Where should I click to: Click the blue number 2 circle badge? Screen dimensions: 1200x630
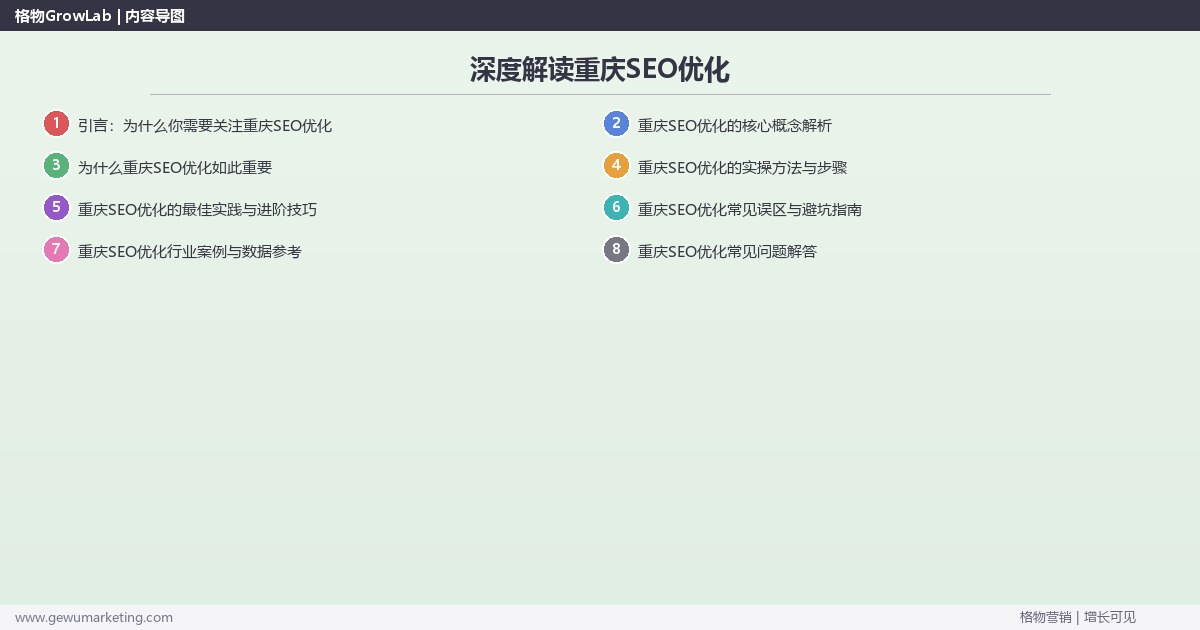click(616, 124)
